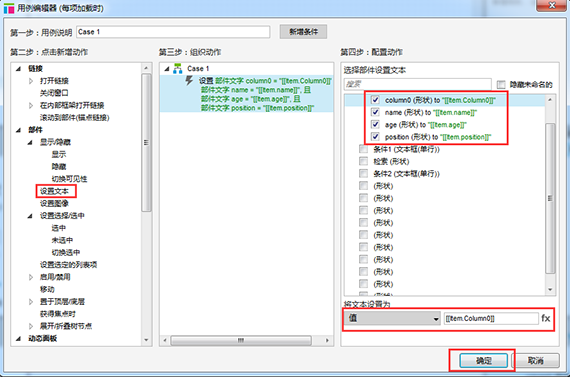The width and height of the screenshot is (570, 377).
Task: Collapse the 动态面板 tree group
Action: 18,338
